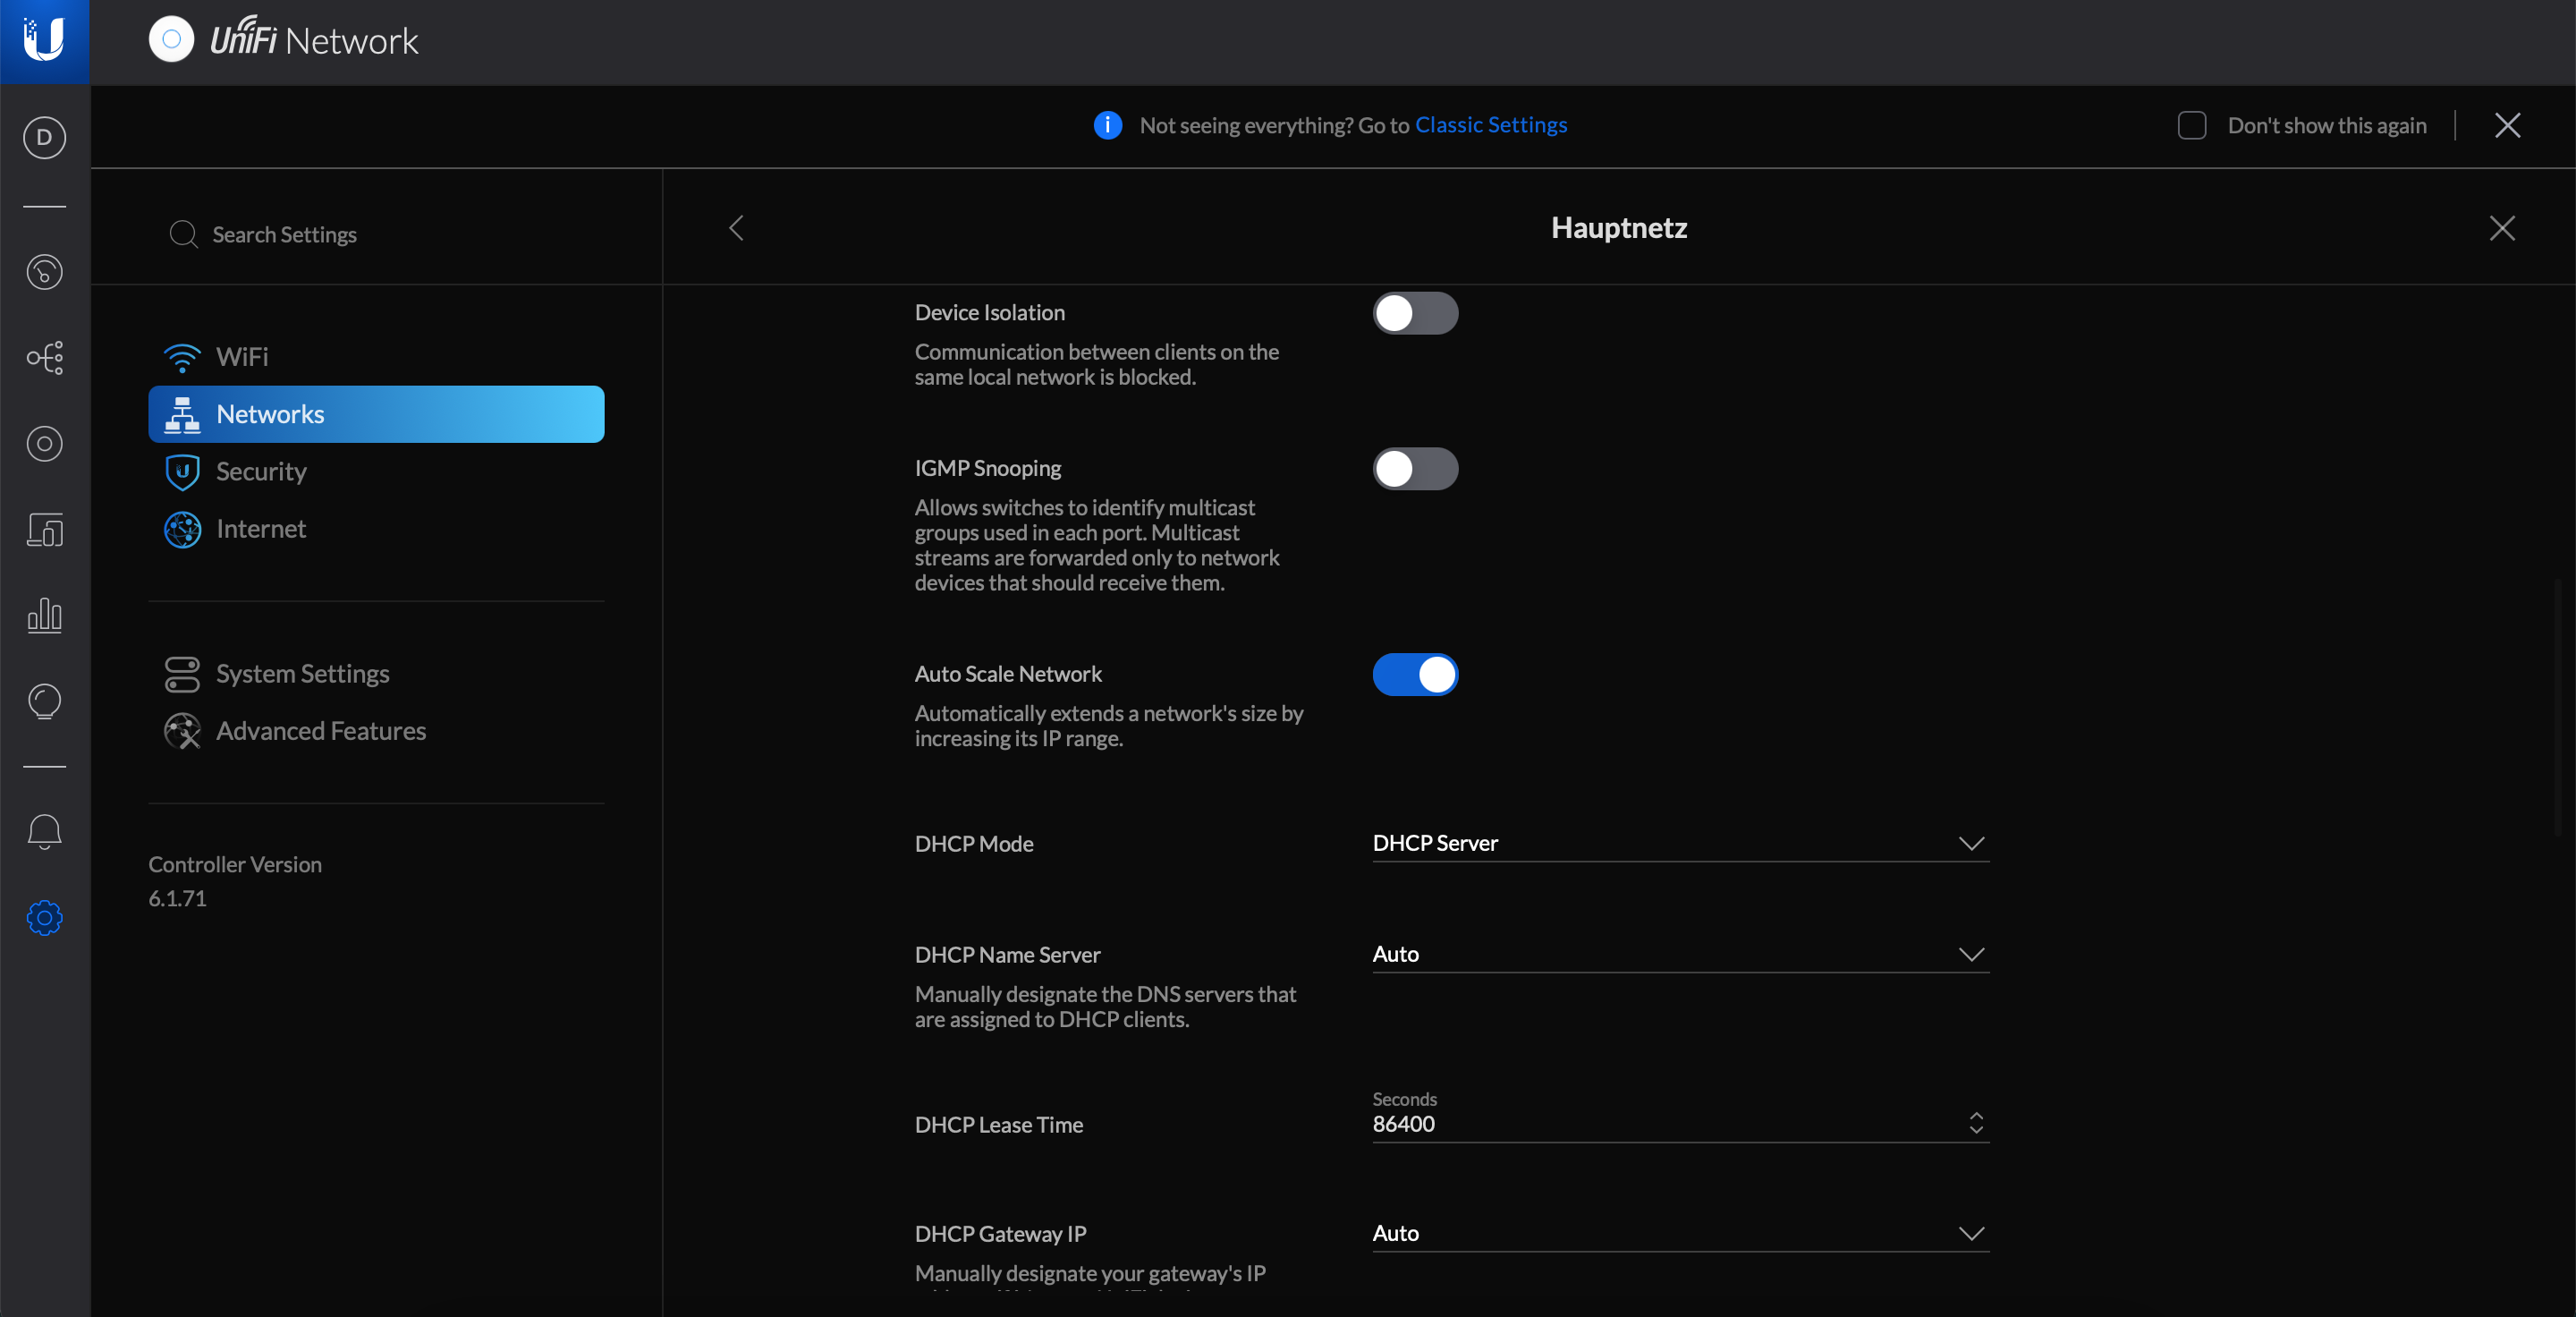
Task: Open the Notifications bell icon
Action: [44, 831]
